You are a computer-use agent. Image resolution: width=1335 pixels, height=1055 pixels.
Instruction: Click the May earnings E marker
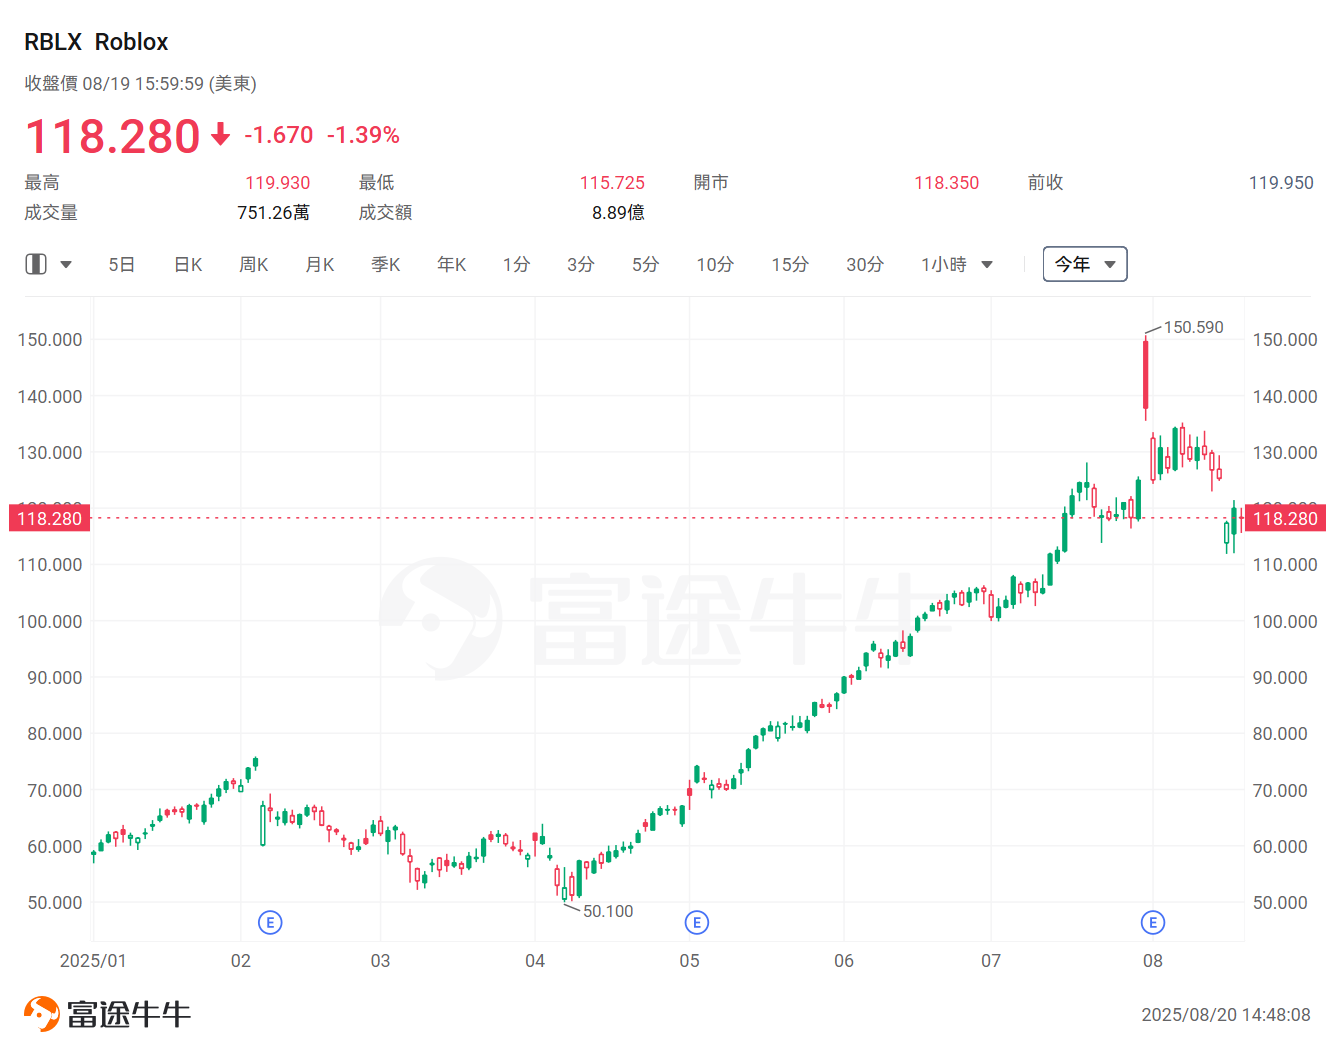click(697, 922)
